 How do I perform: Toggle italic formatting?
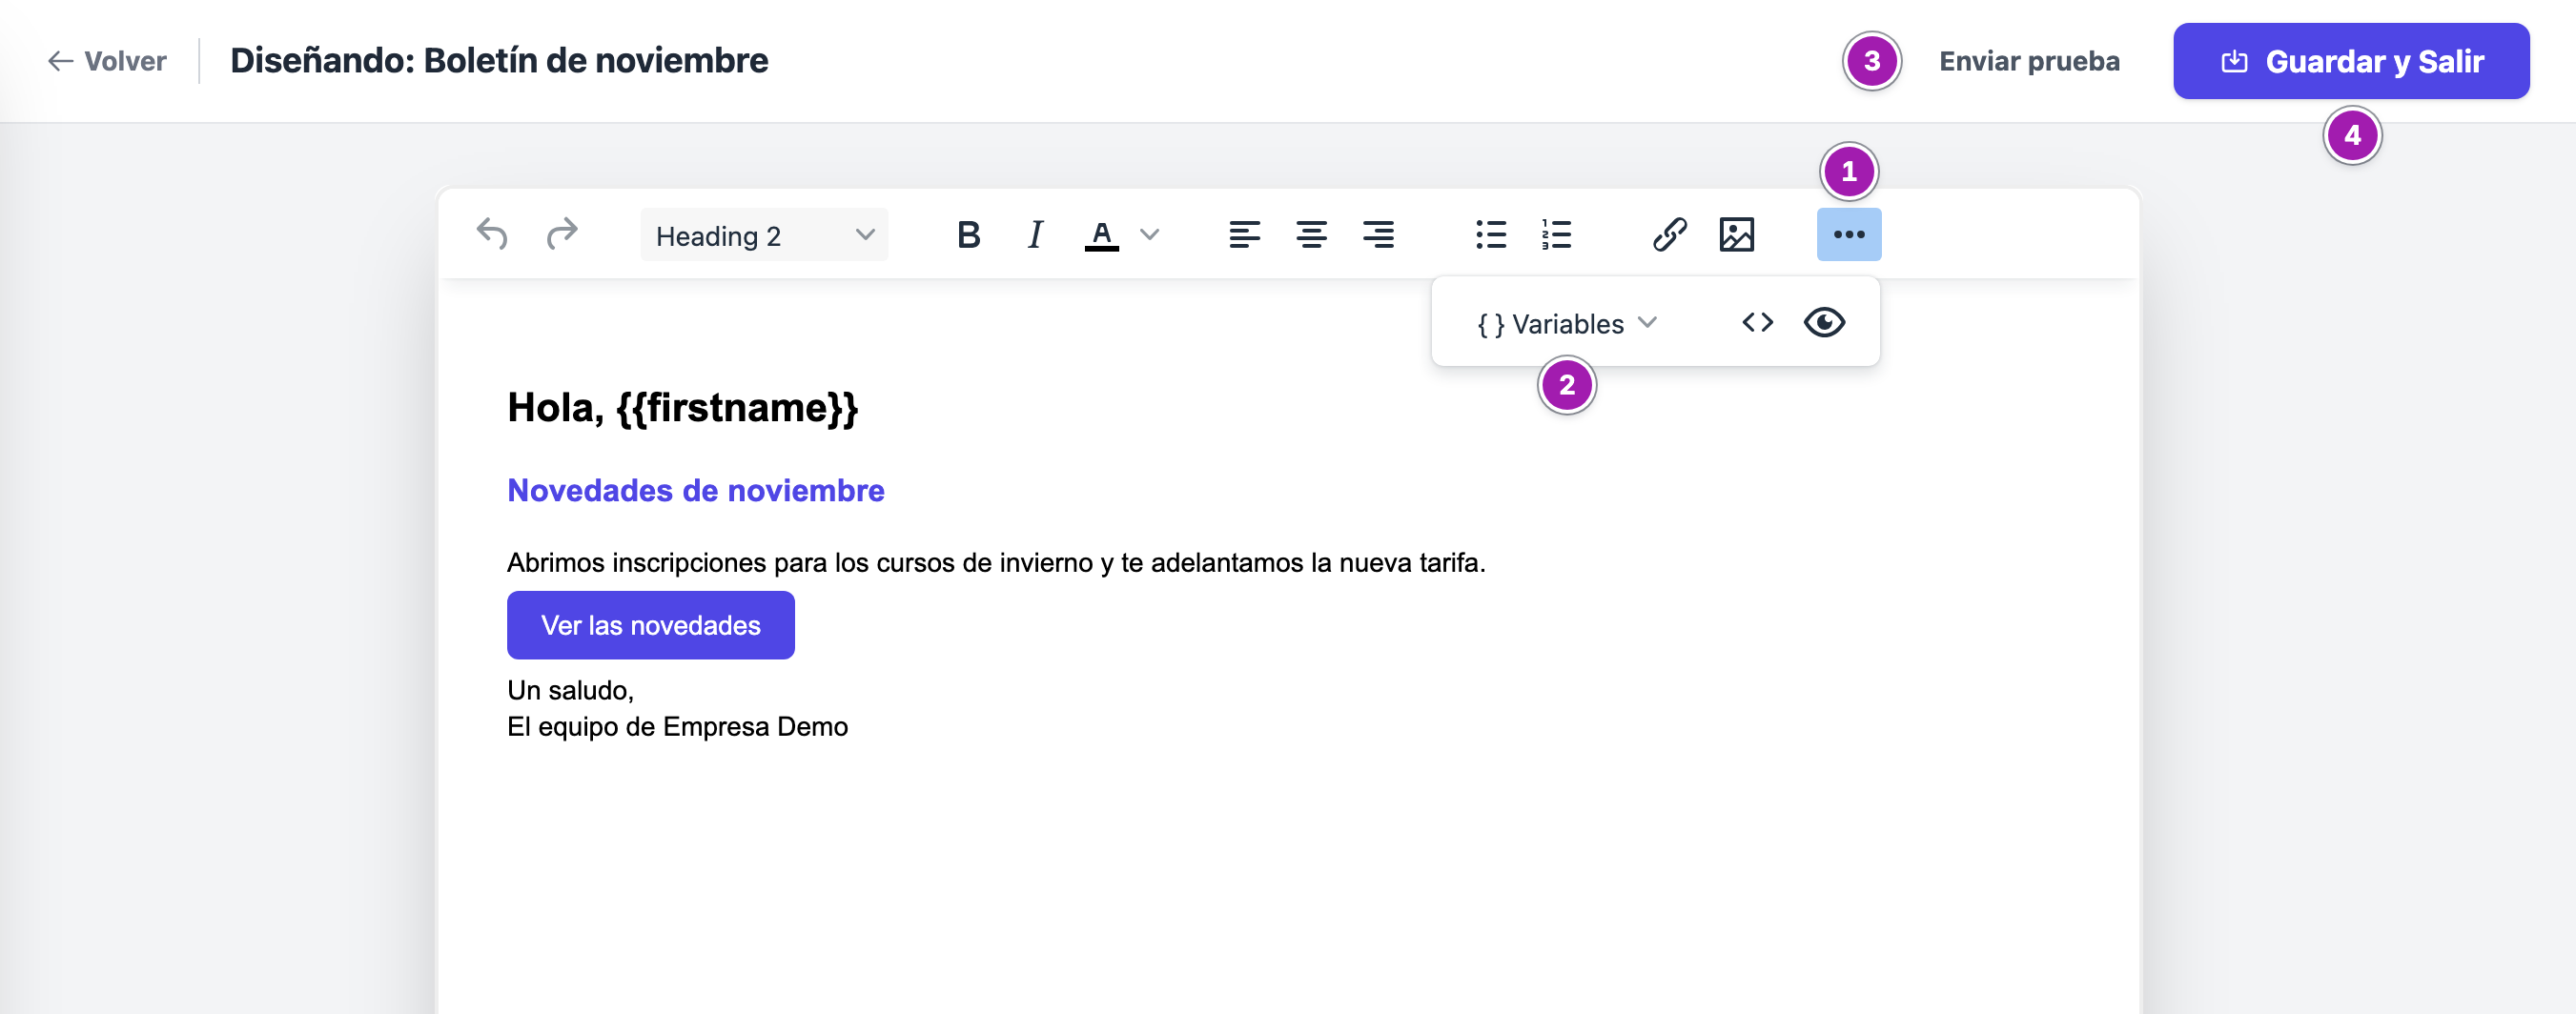pos(1035,235)
